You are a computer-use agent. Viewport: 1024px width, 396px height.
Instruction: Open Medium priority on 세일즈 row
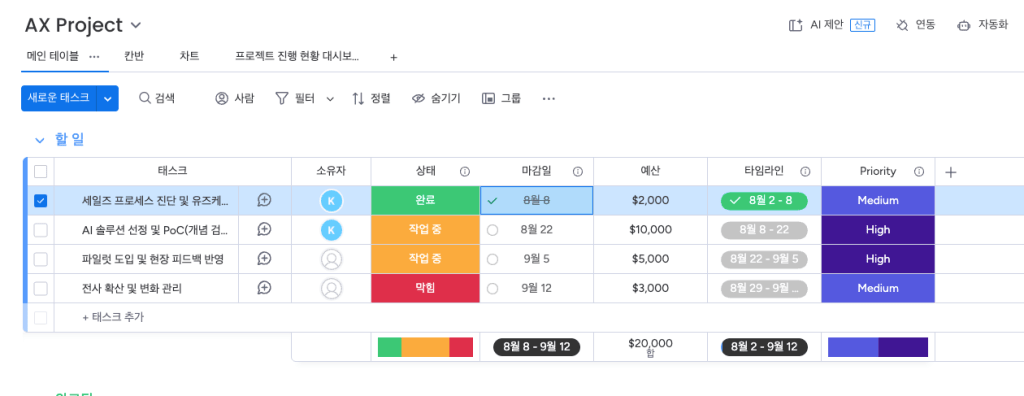click(878, 200)
